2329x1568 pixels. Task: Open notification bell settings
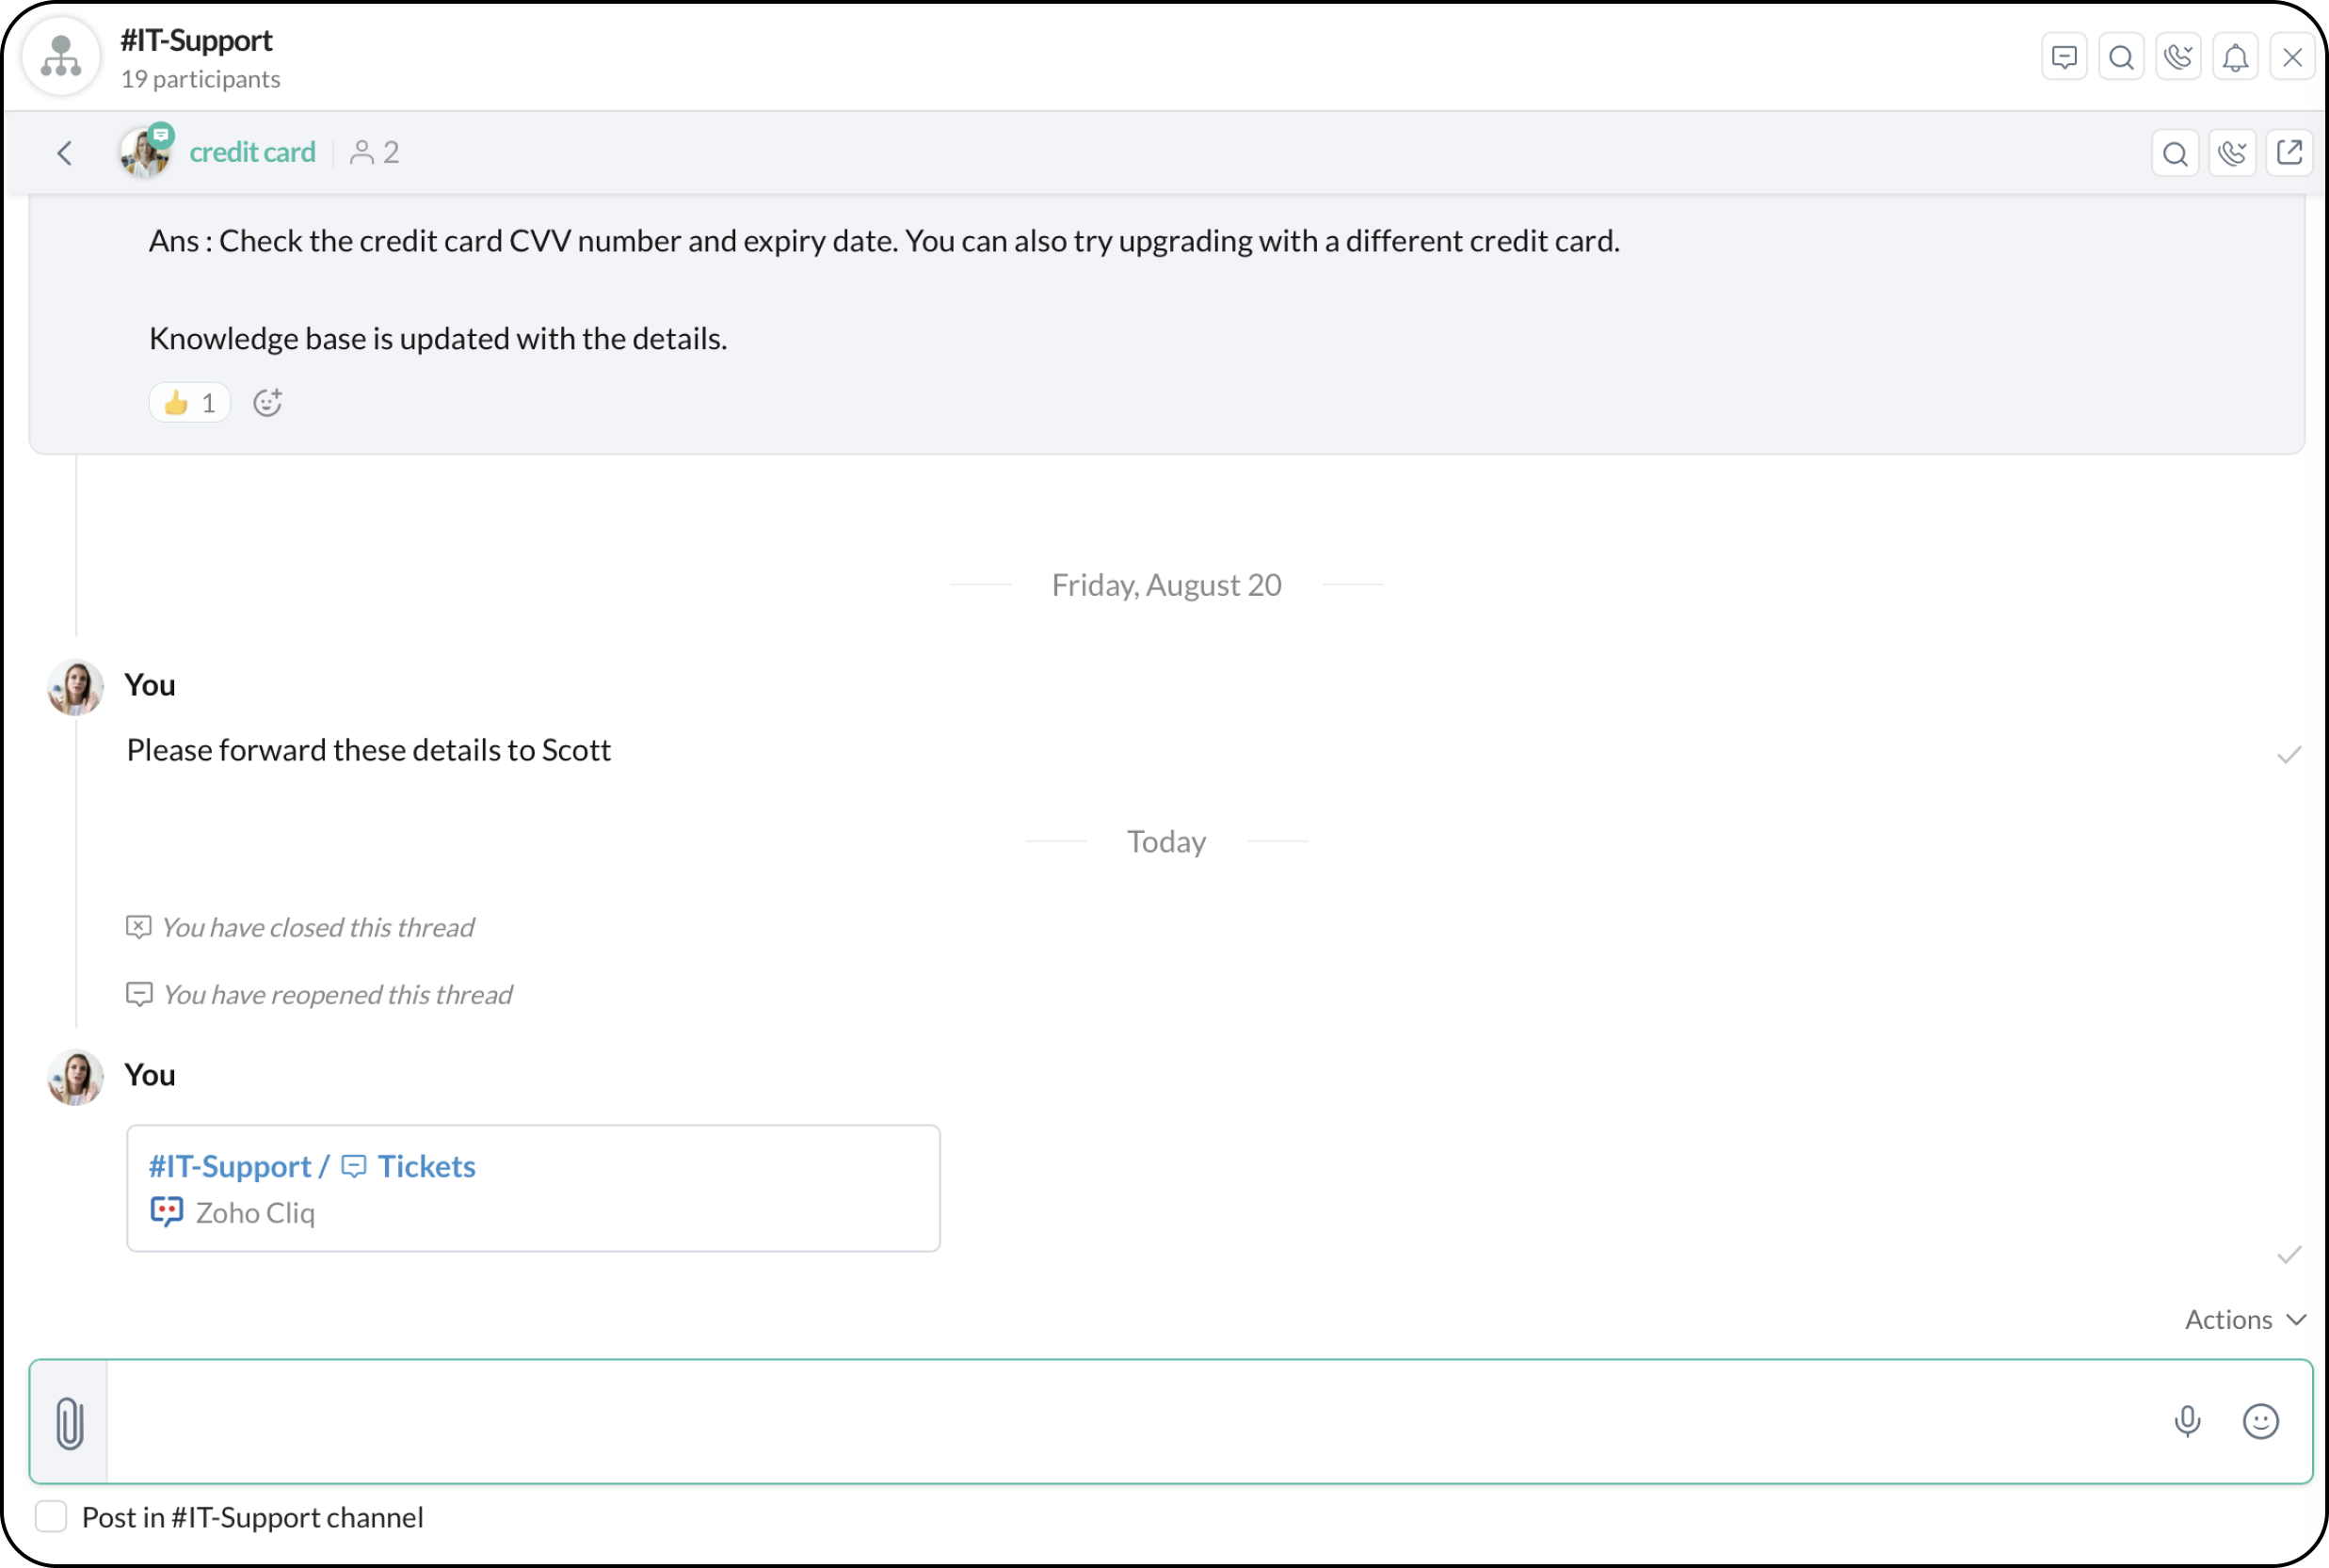(x=2235, y=57)
